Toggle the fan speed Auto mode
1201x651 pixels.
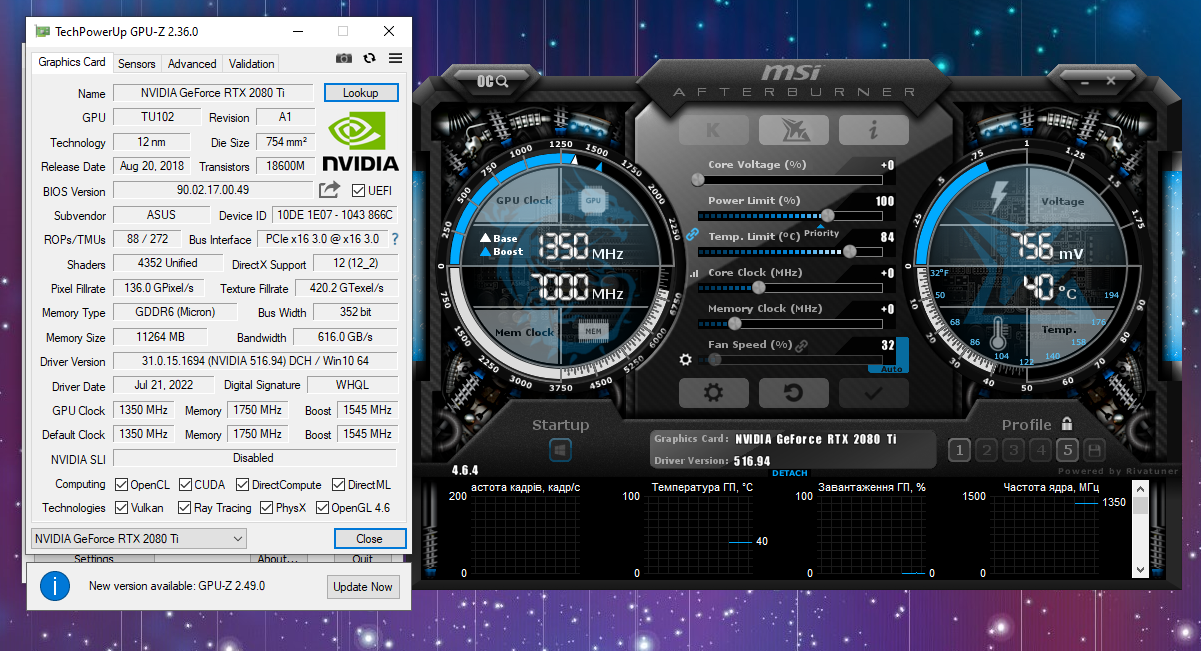click(x=890, y=369)
